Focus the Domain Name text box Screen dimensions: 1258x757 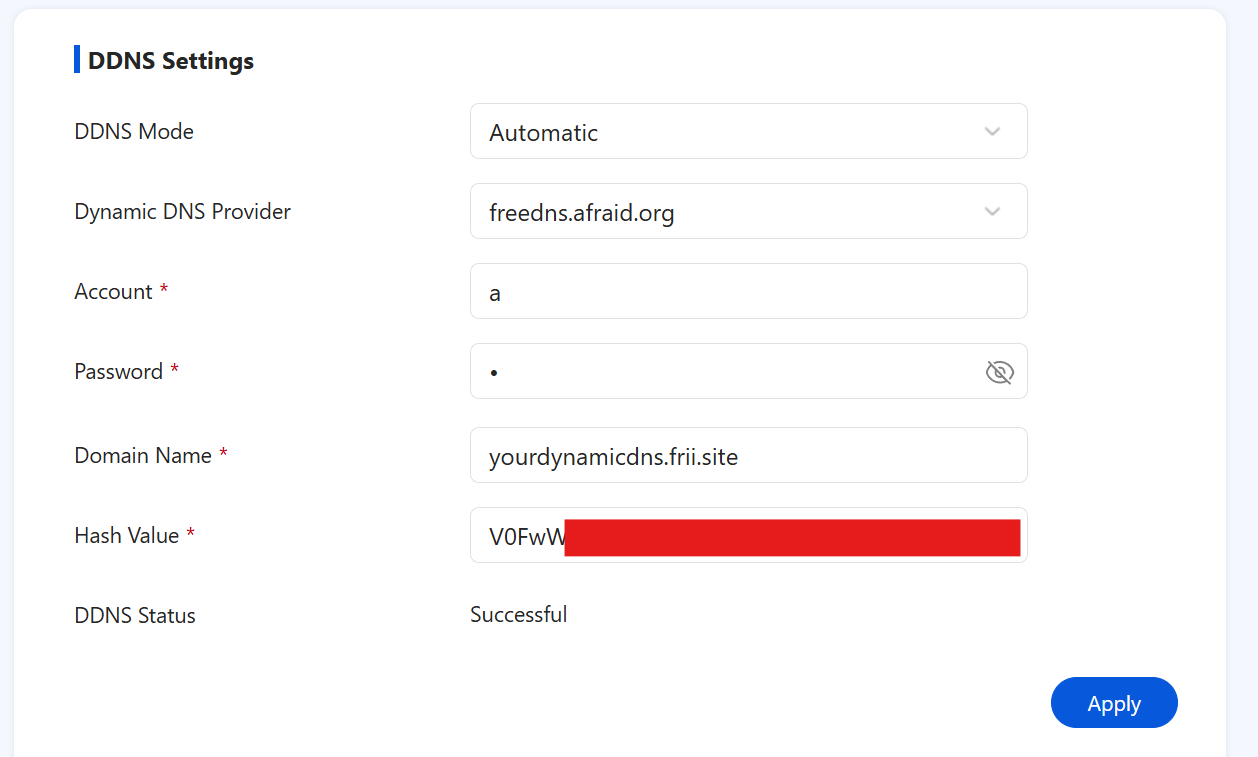(x=748, y=455)
